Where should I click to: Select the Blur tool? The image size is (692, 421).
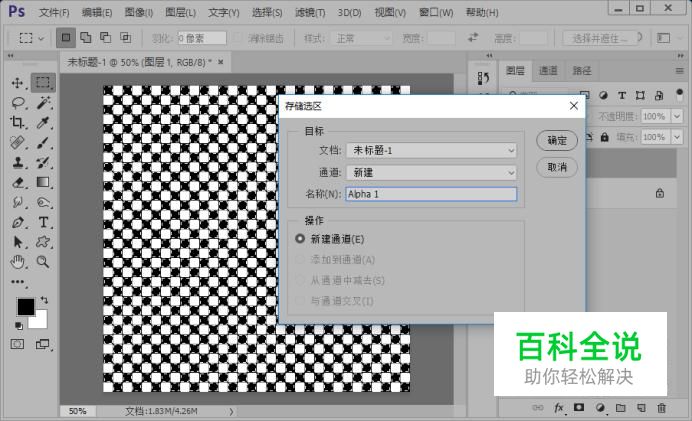tap(18, 202)
